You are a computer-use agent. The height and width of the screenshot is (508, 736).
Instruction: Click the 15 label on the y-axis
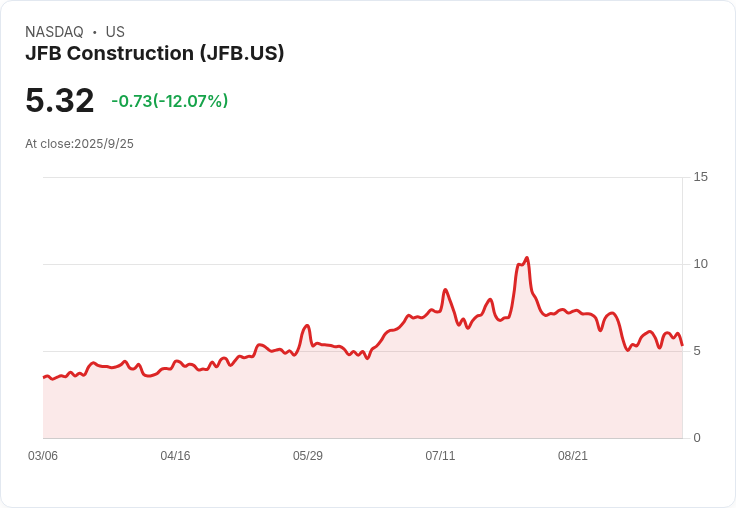coord(700,177)
